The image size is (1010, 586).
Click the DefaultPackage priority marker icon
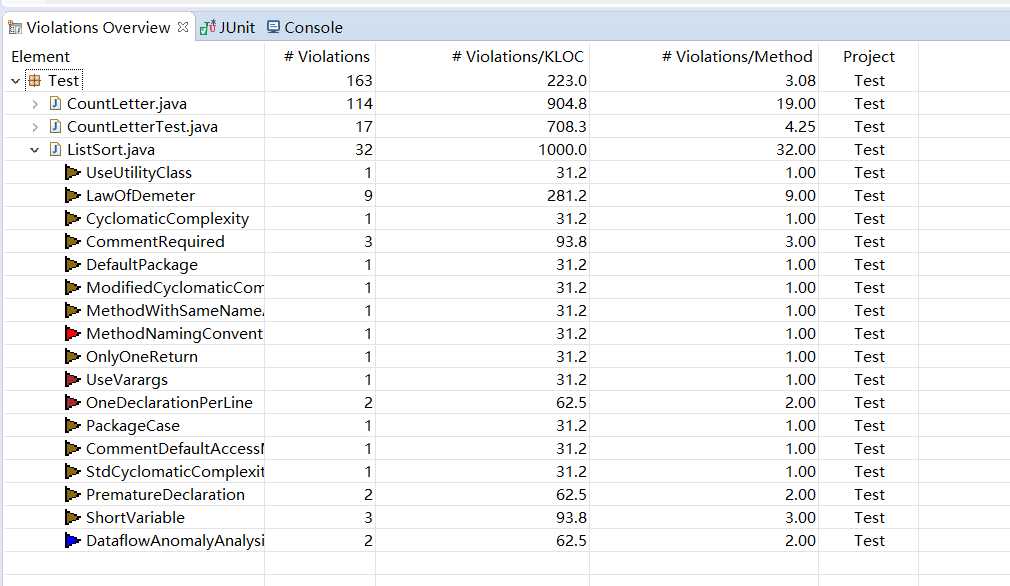(x=73, y=265)
